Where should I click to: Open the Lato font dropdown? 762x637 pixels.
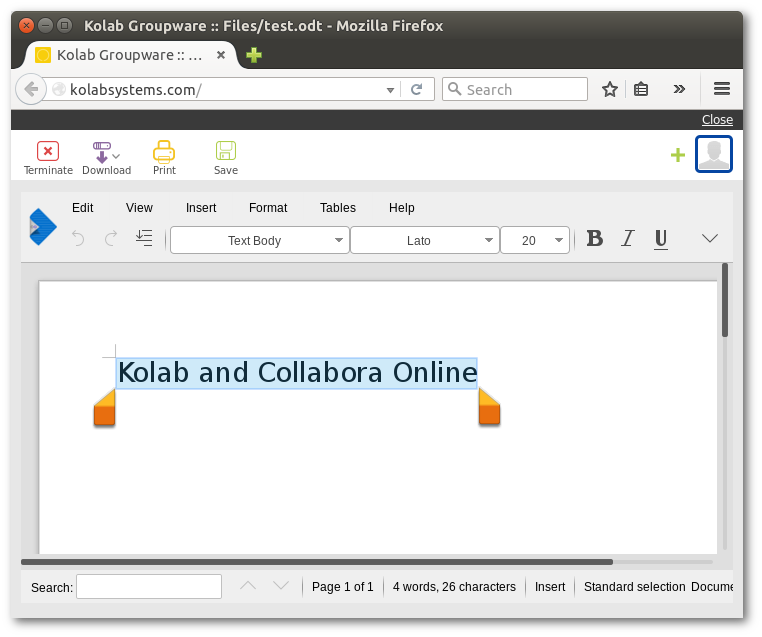(x=425, y=240)
